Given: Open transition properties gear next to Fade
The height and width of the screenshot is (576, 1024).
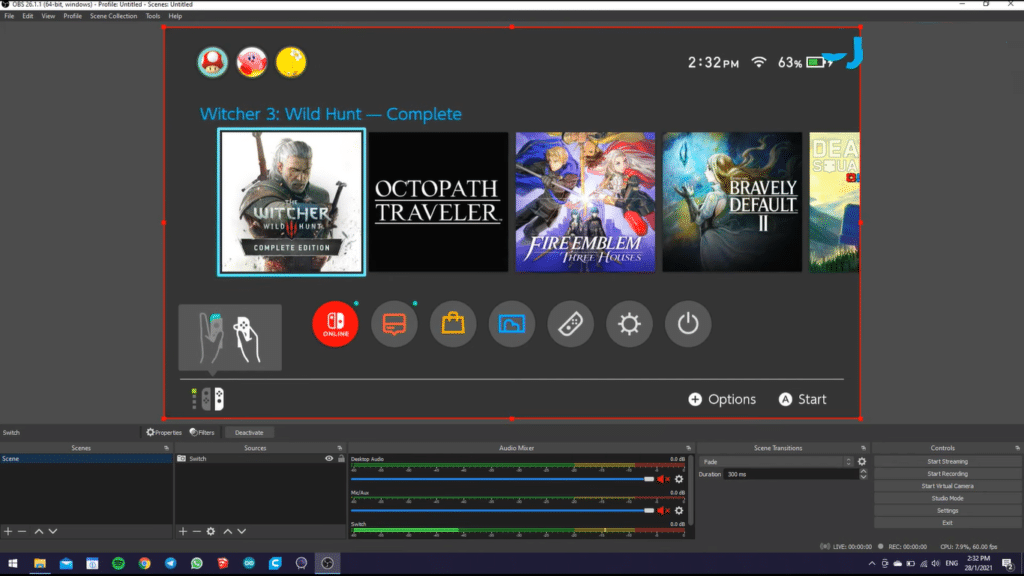Looking at the screenshot, I should point(862,462).
